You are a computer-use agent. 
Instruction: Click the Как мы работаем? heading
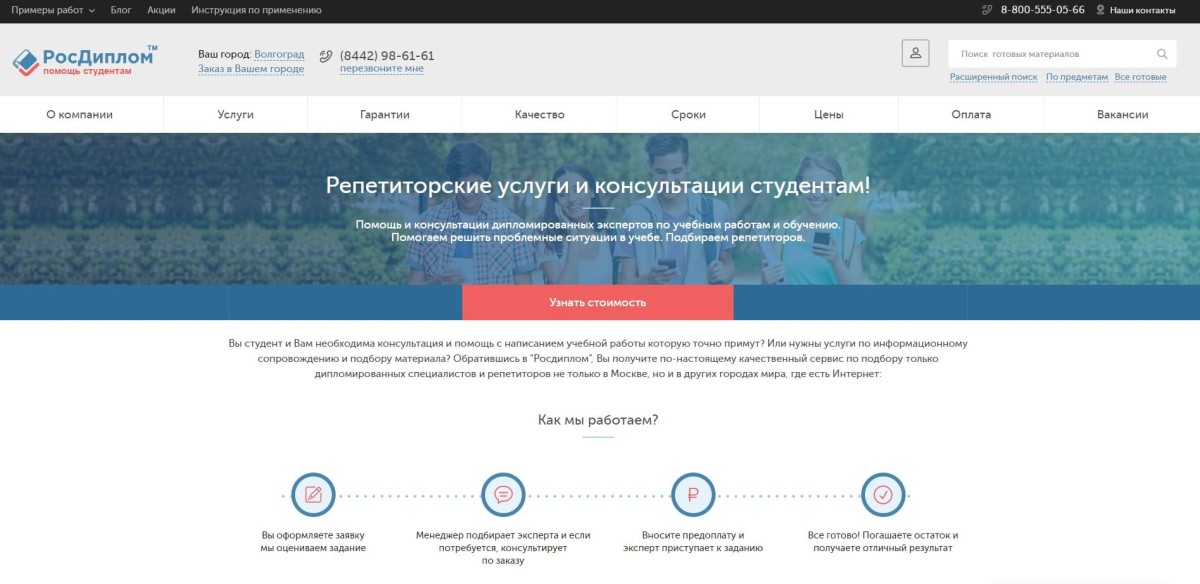coord(598,420)
